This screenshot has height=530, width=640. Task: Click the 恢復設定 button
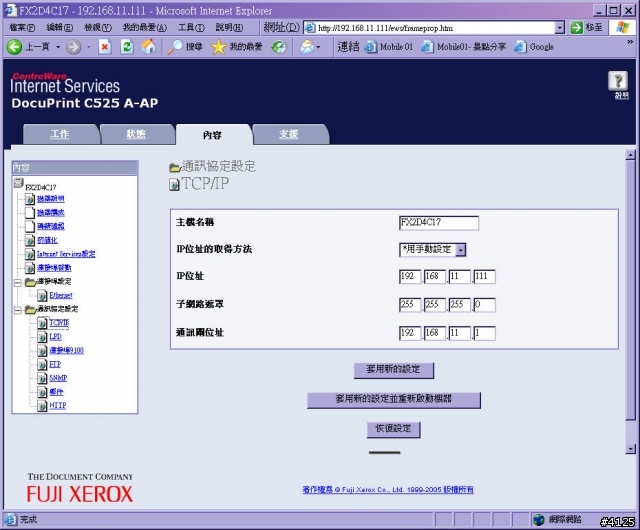click(393, 429)
